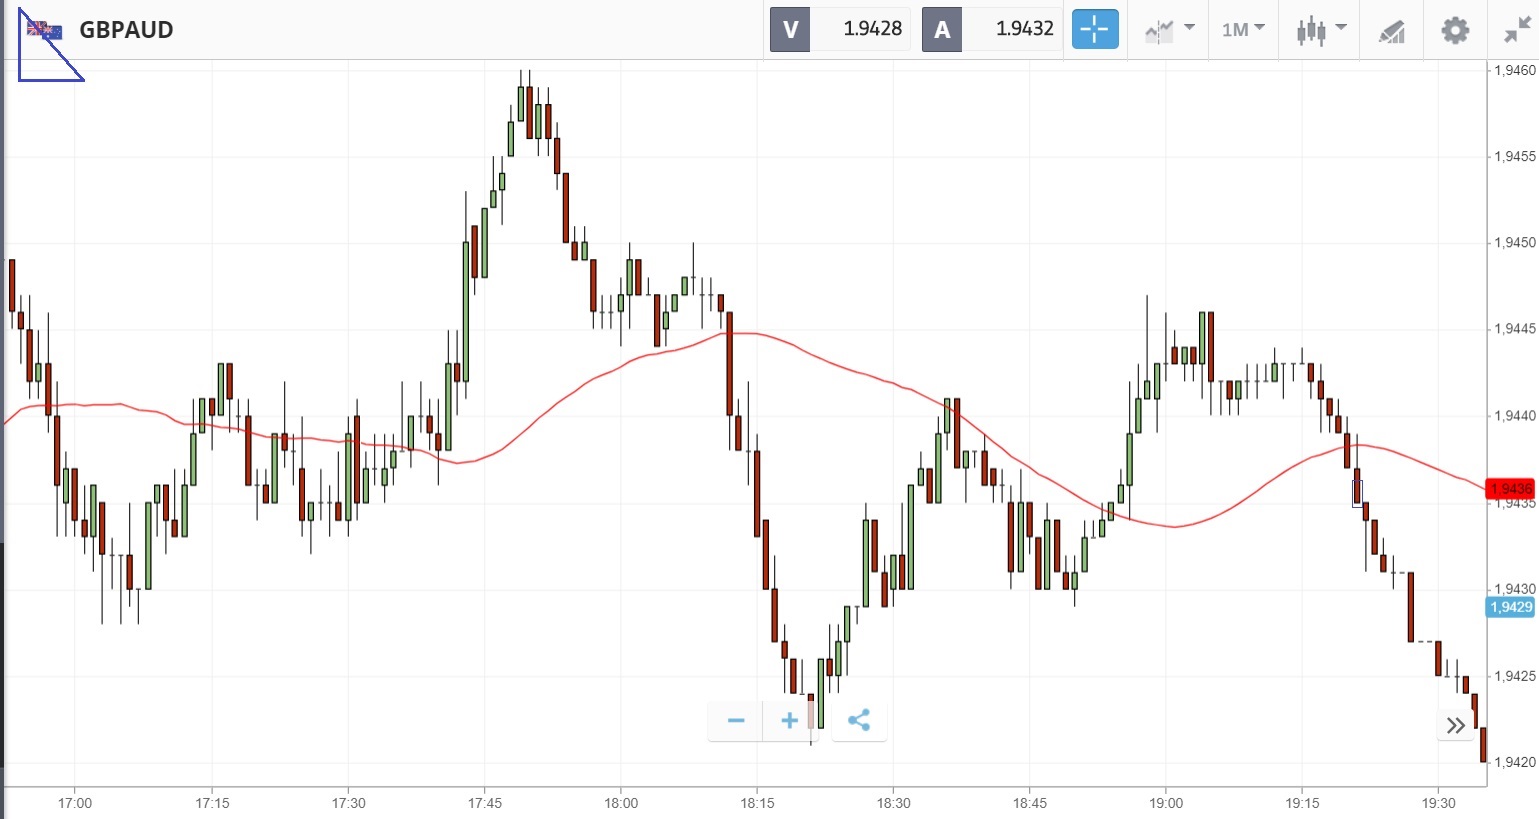Viewport: 1539px width, 819px height.
Task: Zoom out chart with minus button
Action: pyautogui.click(x=736, y=720)
